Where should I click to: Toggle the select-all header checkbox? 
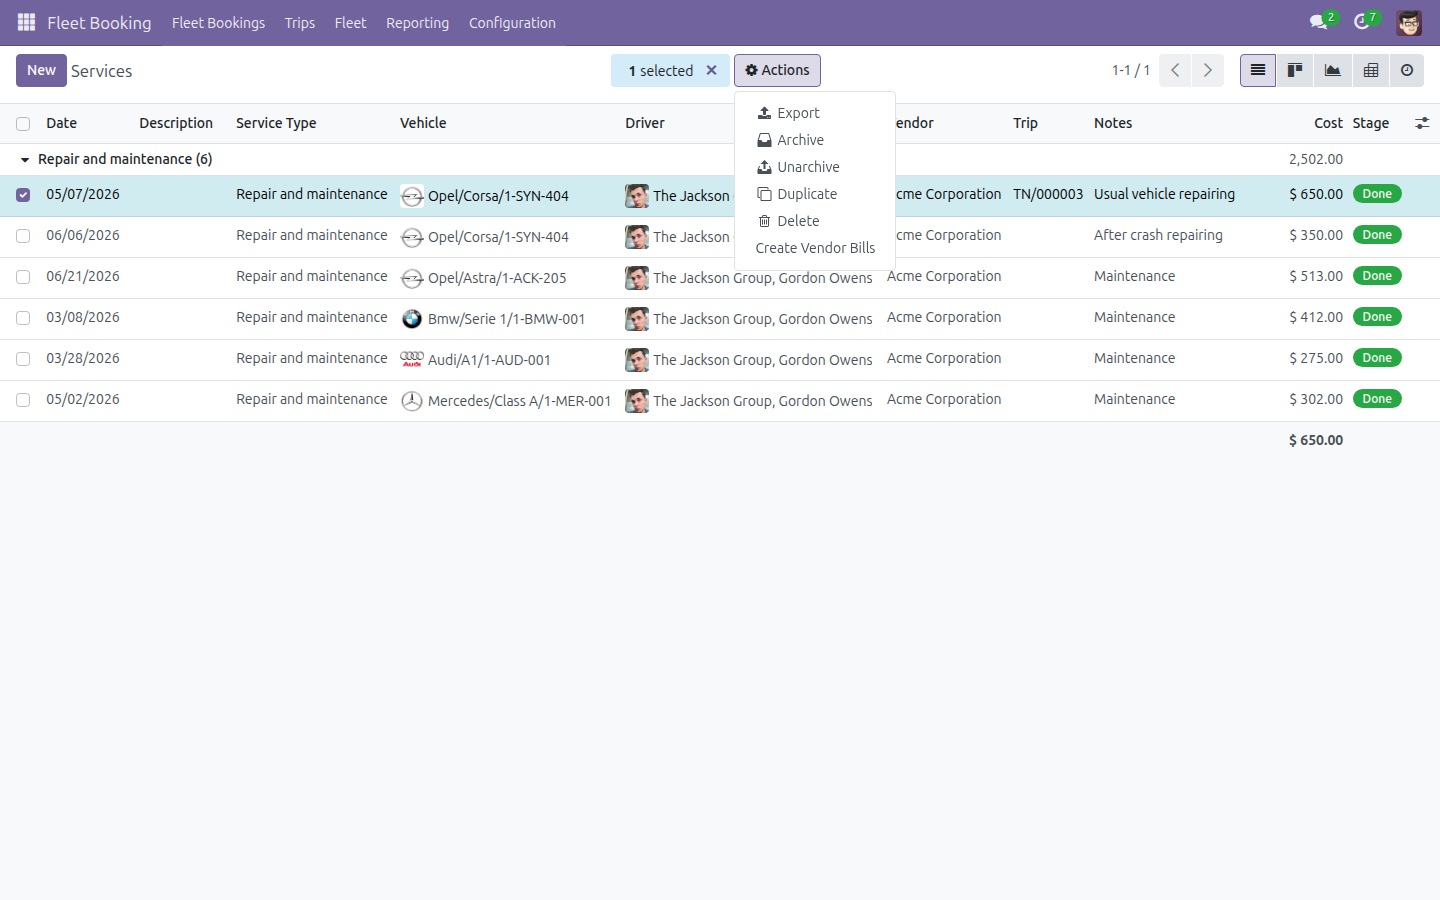pyautogui.click(x=23, y=124)
